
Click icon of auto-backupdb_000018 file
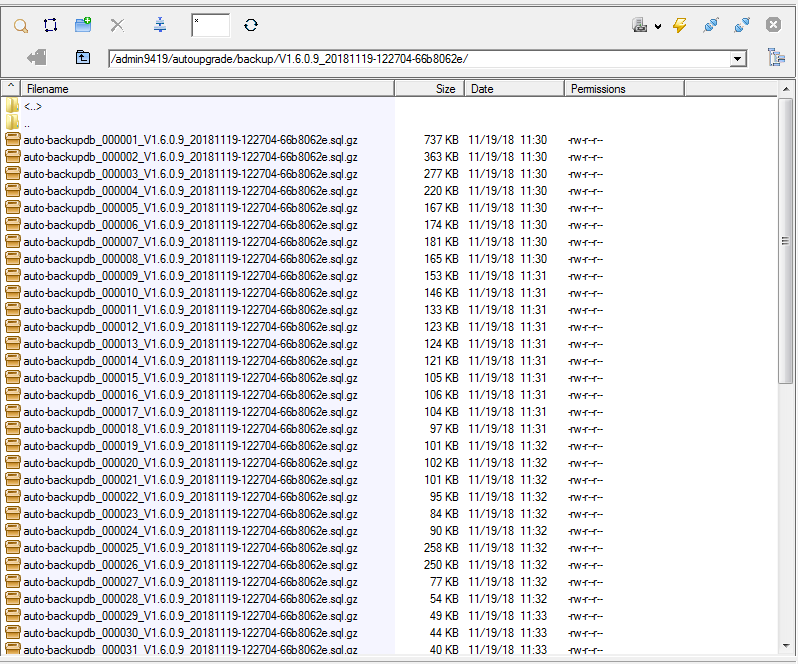13,429
